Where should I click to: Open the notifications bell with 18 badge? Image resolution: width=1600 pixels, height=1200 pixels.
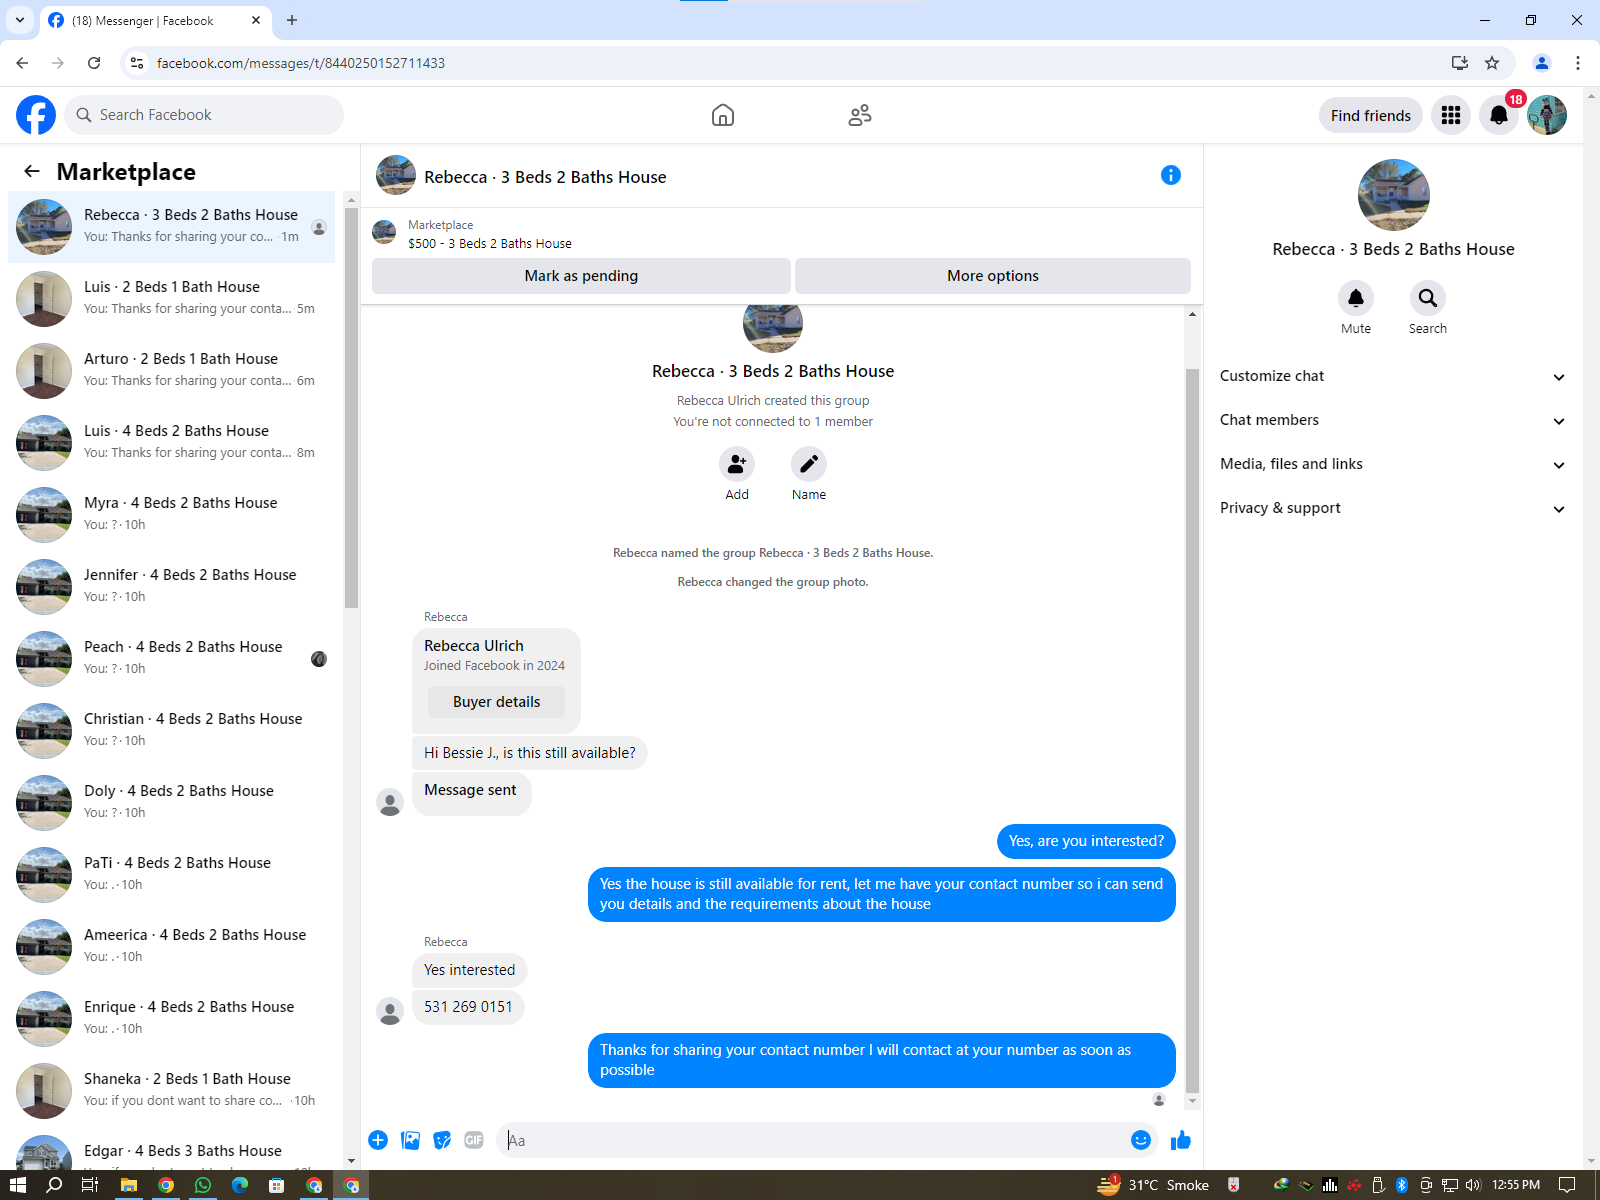[1499, 115]
